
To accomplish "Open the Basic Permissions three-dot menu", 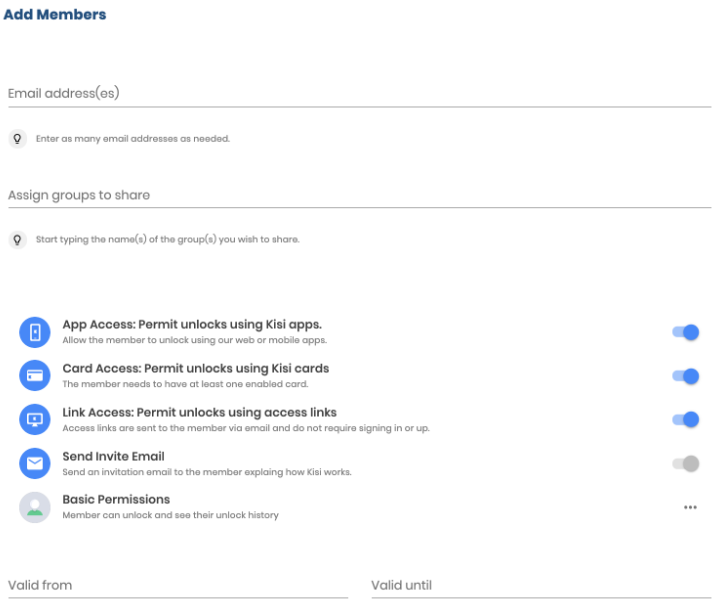I will point(690,508).
